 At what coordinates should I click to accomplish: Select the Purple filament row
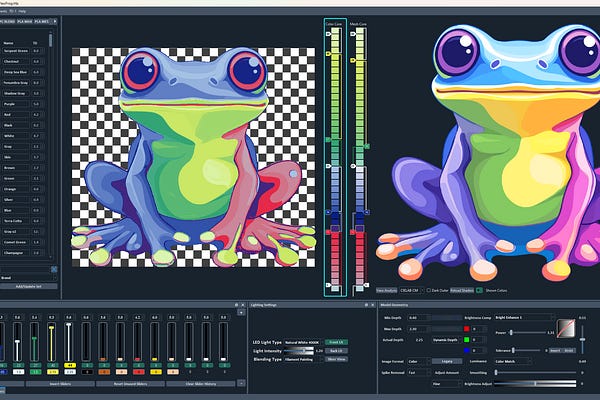[23, 104]
